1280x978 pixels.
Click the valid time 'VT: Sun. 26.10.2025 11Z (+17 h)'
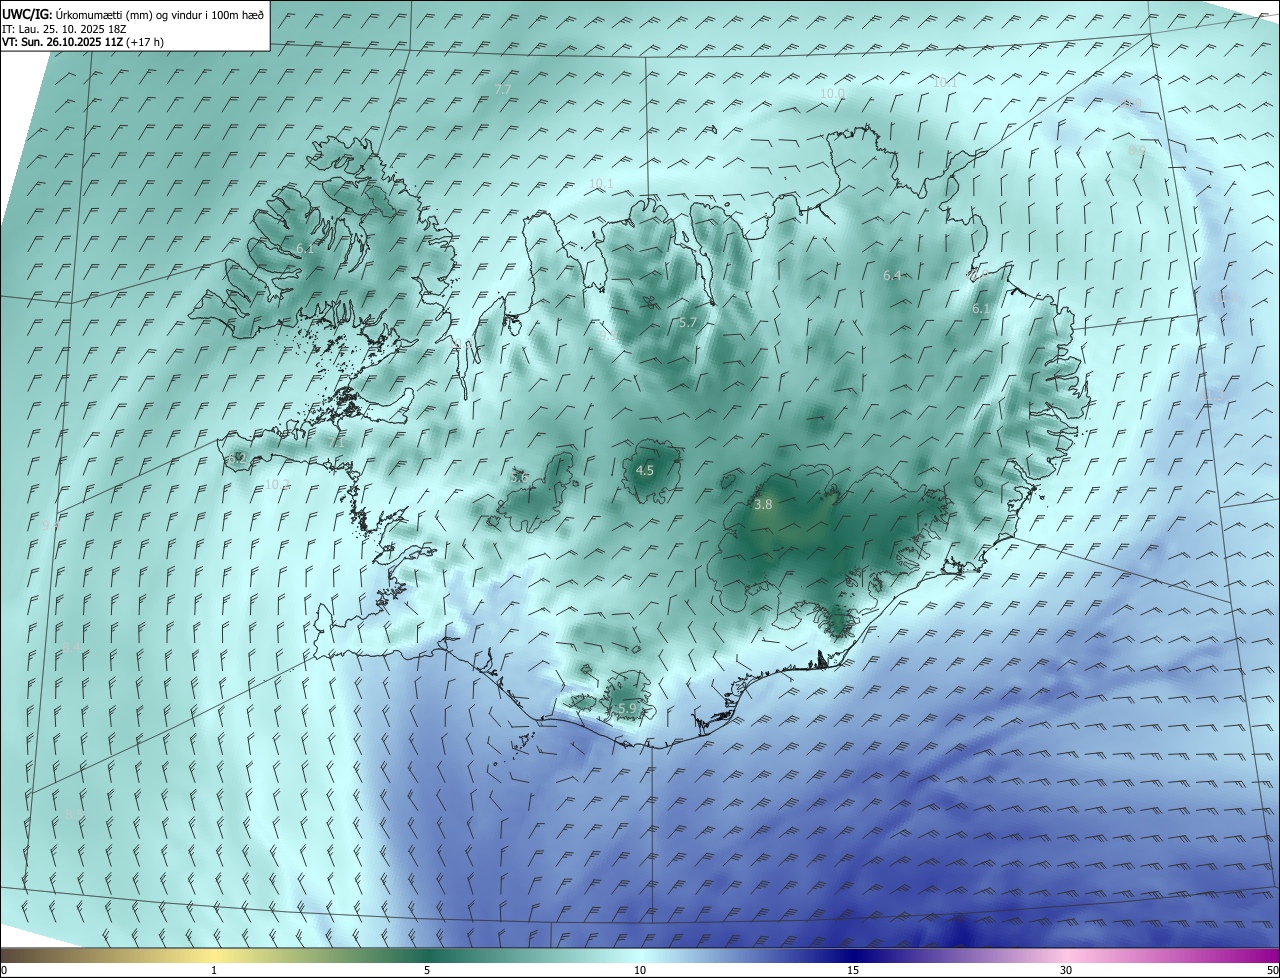click(83, 42)
